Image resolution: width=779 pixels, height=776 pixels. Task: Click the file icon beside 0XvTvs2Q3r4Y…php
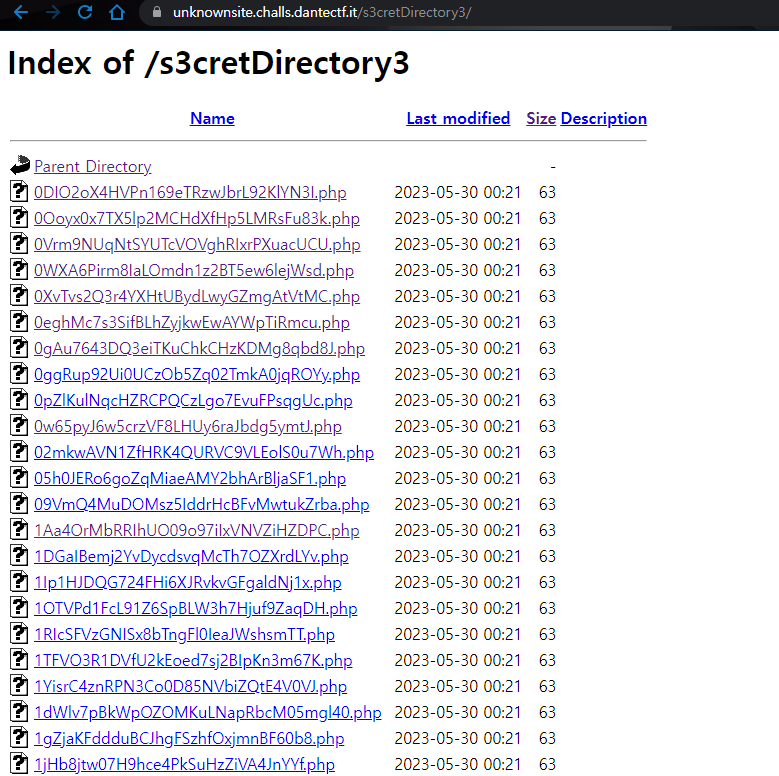click(19, 296)
